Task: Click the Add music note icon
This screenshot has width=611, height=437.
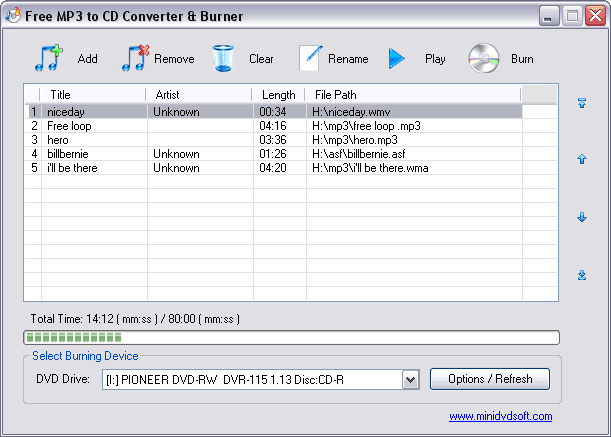Action: pyautogui.click(x=49, y=58)
